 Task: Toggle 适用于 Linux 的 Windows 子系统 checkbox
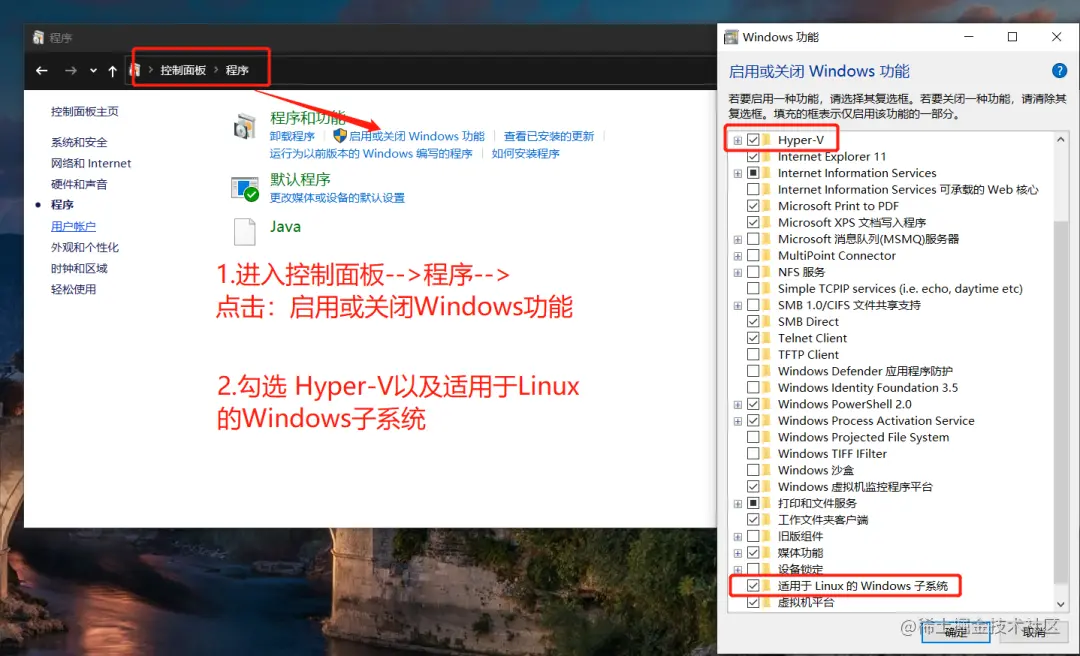click(x=753, y=586)
